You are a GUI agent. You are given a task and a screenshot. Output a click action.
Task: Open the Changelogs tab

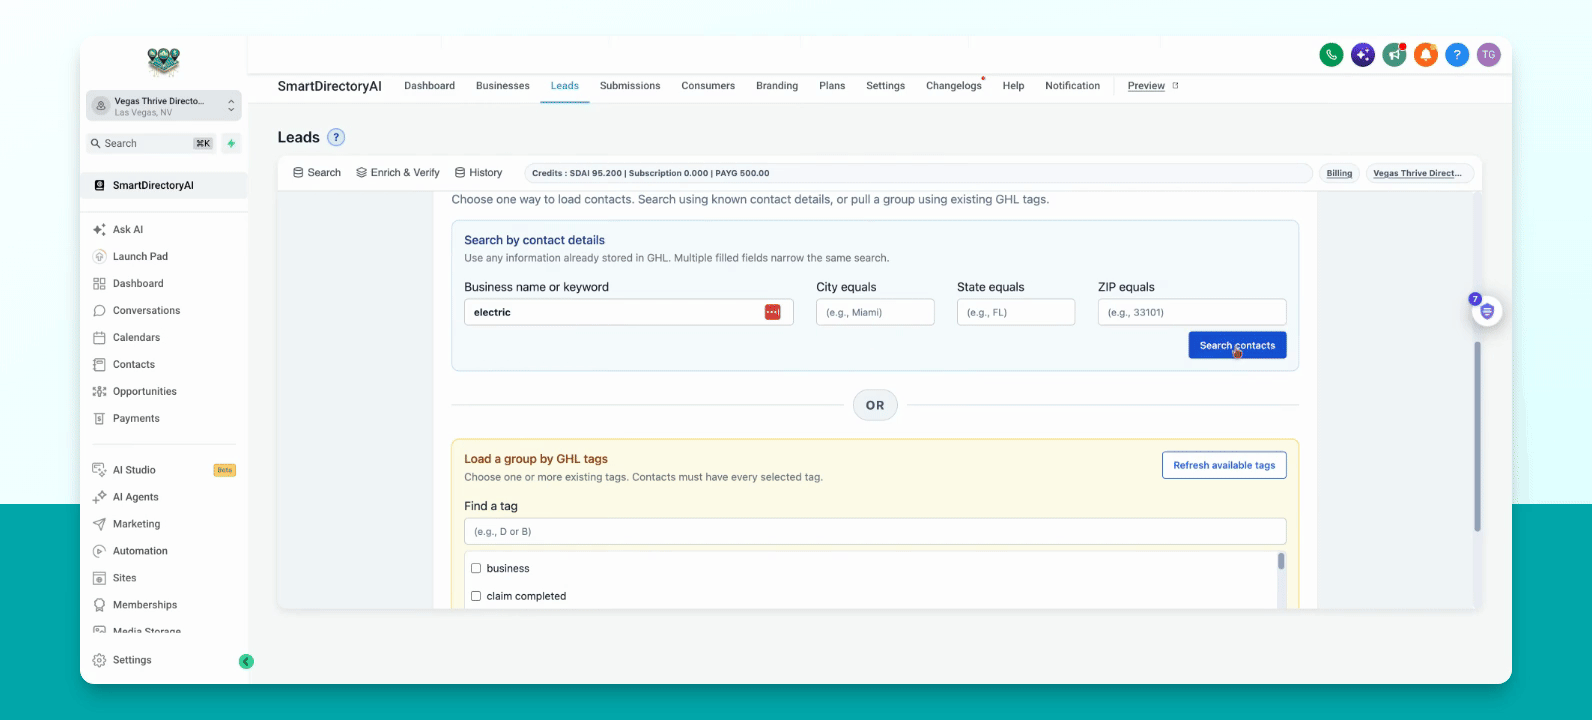pyautogui.click(x=954, y=86)
